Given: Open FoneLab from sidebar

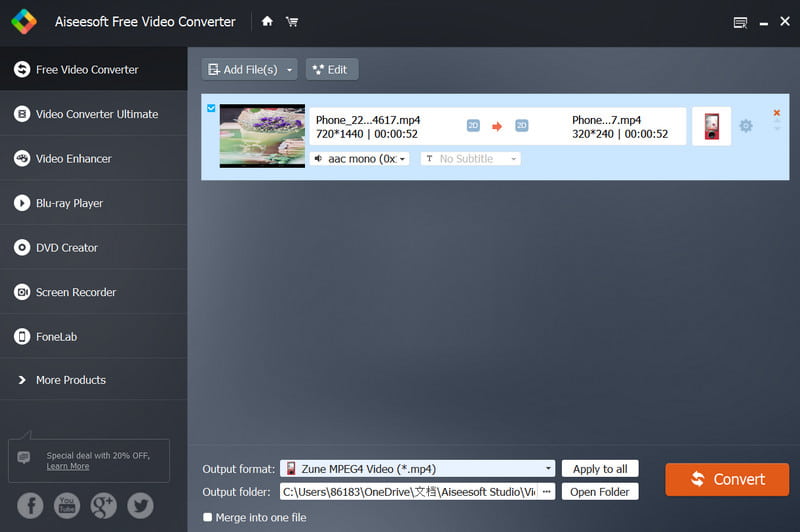Looking at the screenshot, I should pos(93,337).
